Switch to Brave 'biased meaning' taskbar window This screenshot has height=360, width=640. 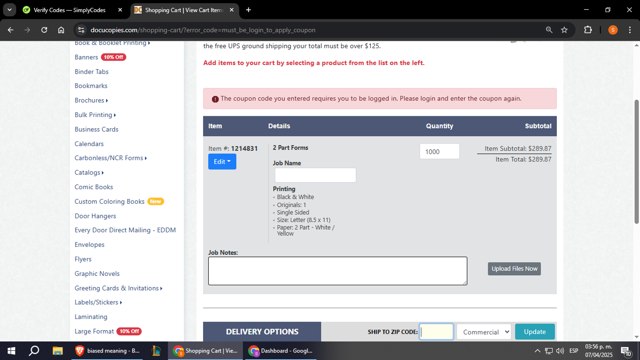tap(108, 351)
